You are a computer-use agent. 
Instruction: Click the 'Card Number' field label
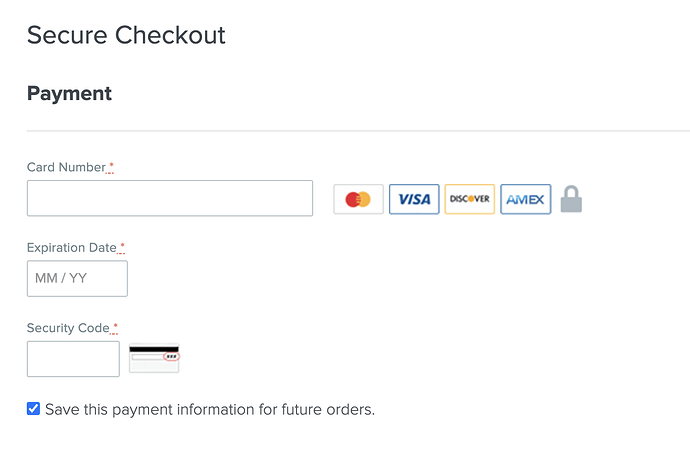pyautogui.click(x=66, y=167)
